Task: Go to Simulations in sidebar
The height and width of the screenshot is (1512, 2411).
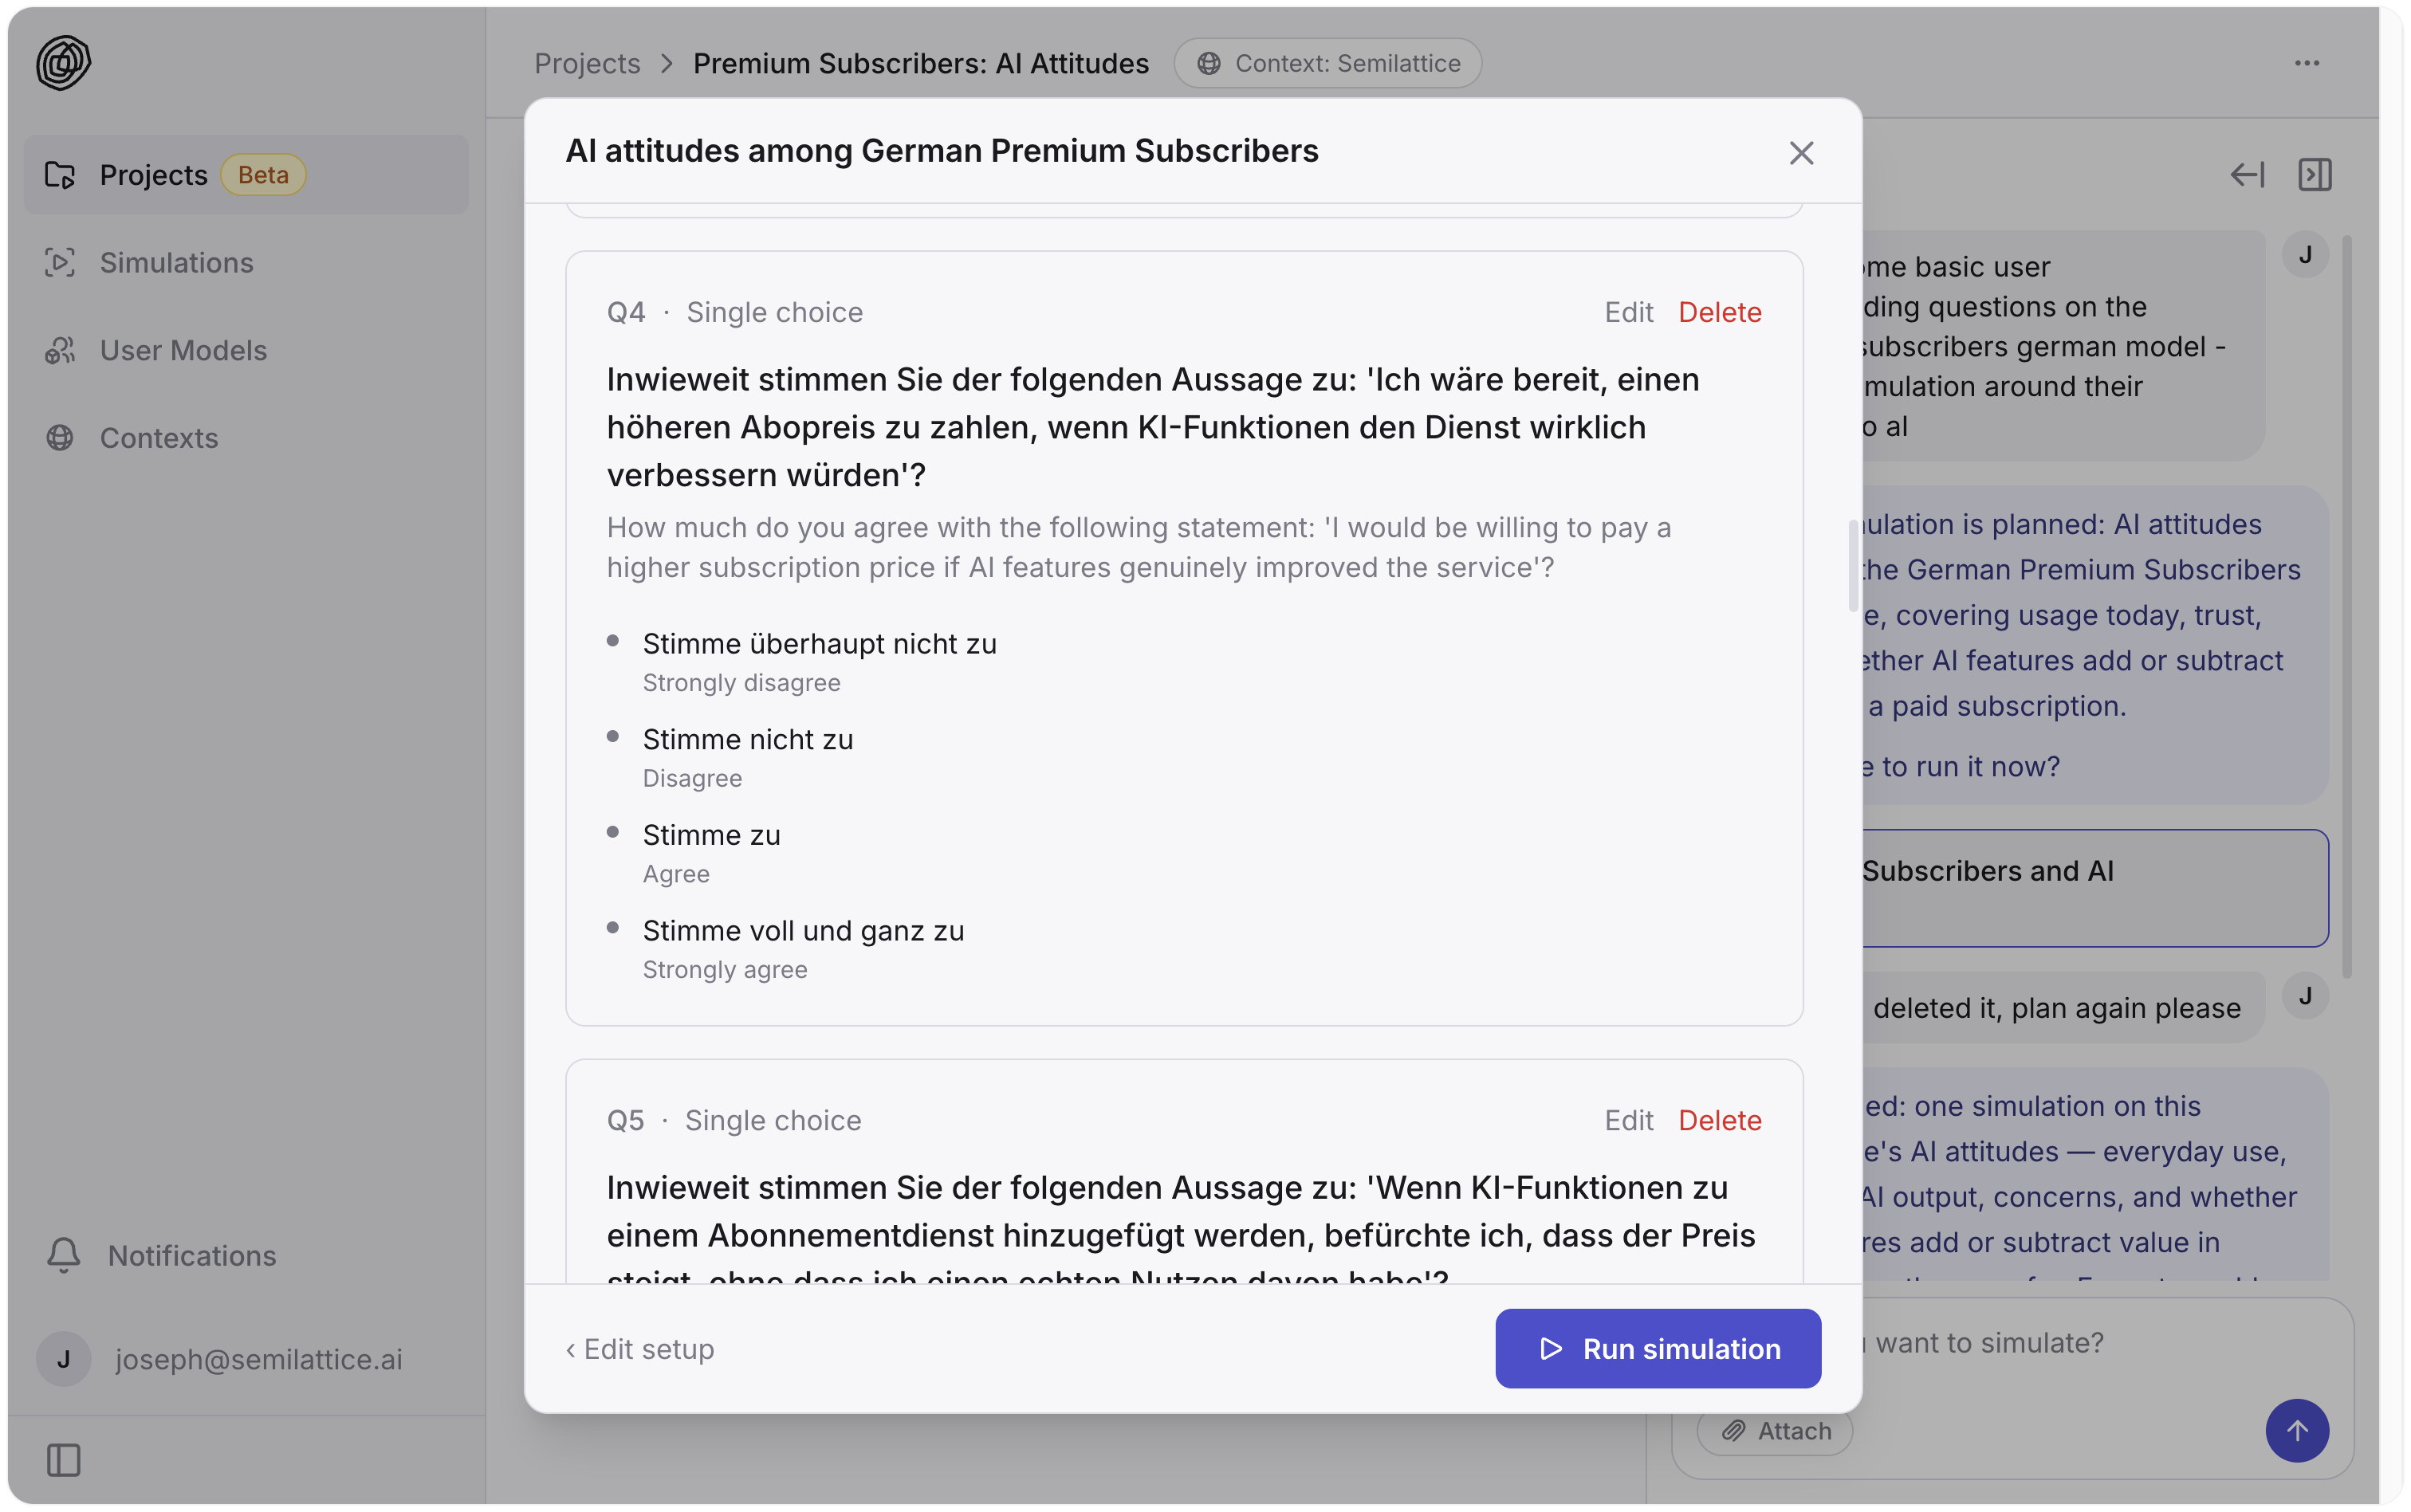Action: 246,263
